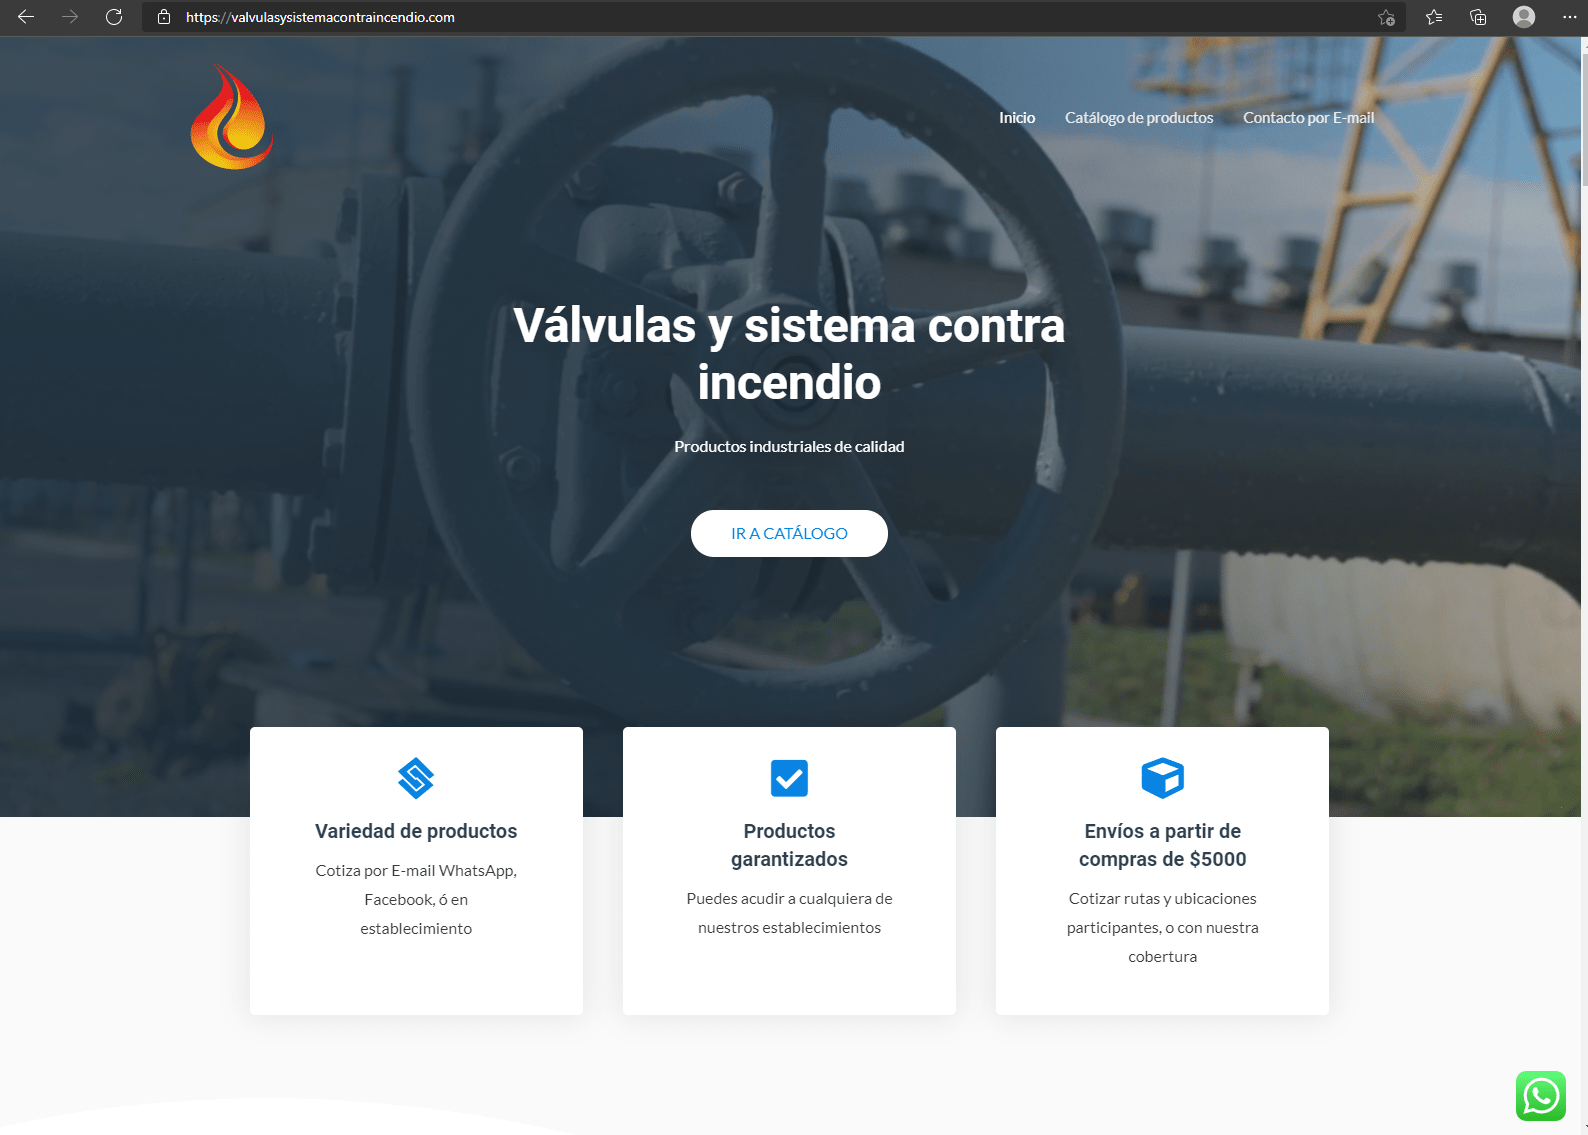Screen dimensions: 1588x1135
Task: Open the WhatsApp chat floating icon
Action: click(1540, 1096)
